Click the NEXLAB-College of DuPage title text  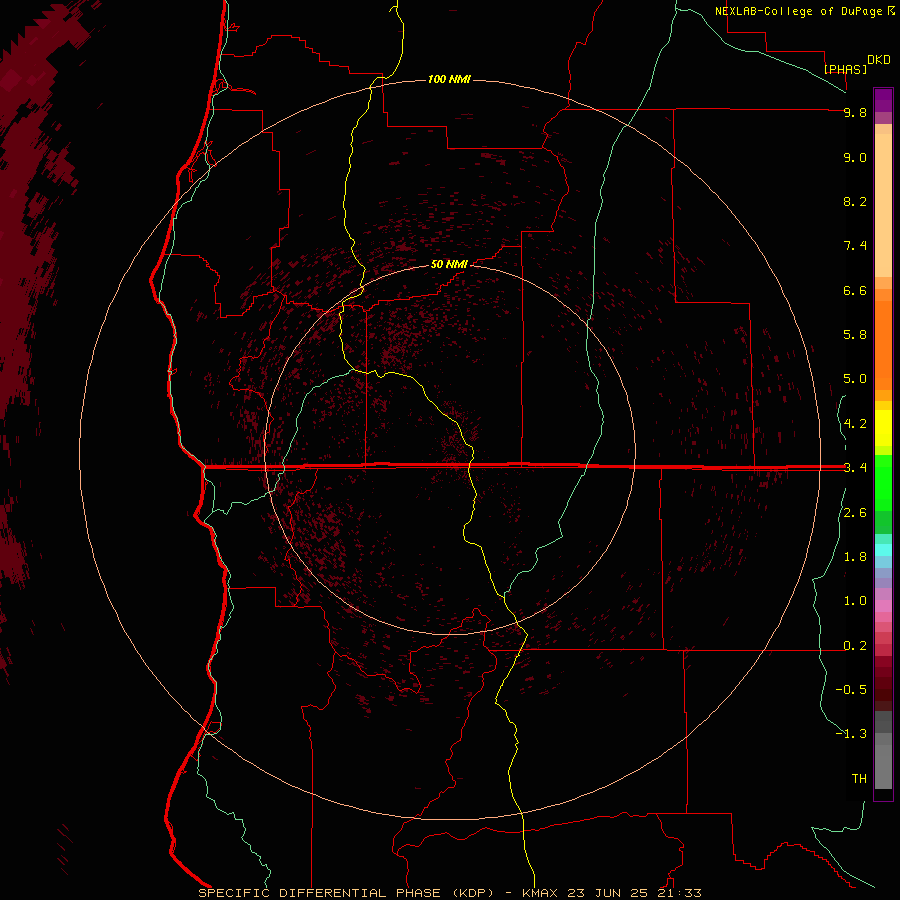(800, 11)
